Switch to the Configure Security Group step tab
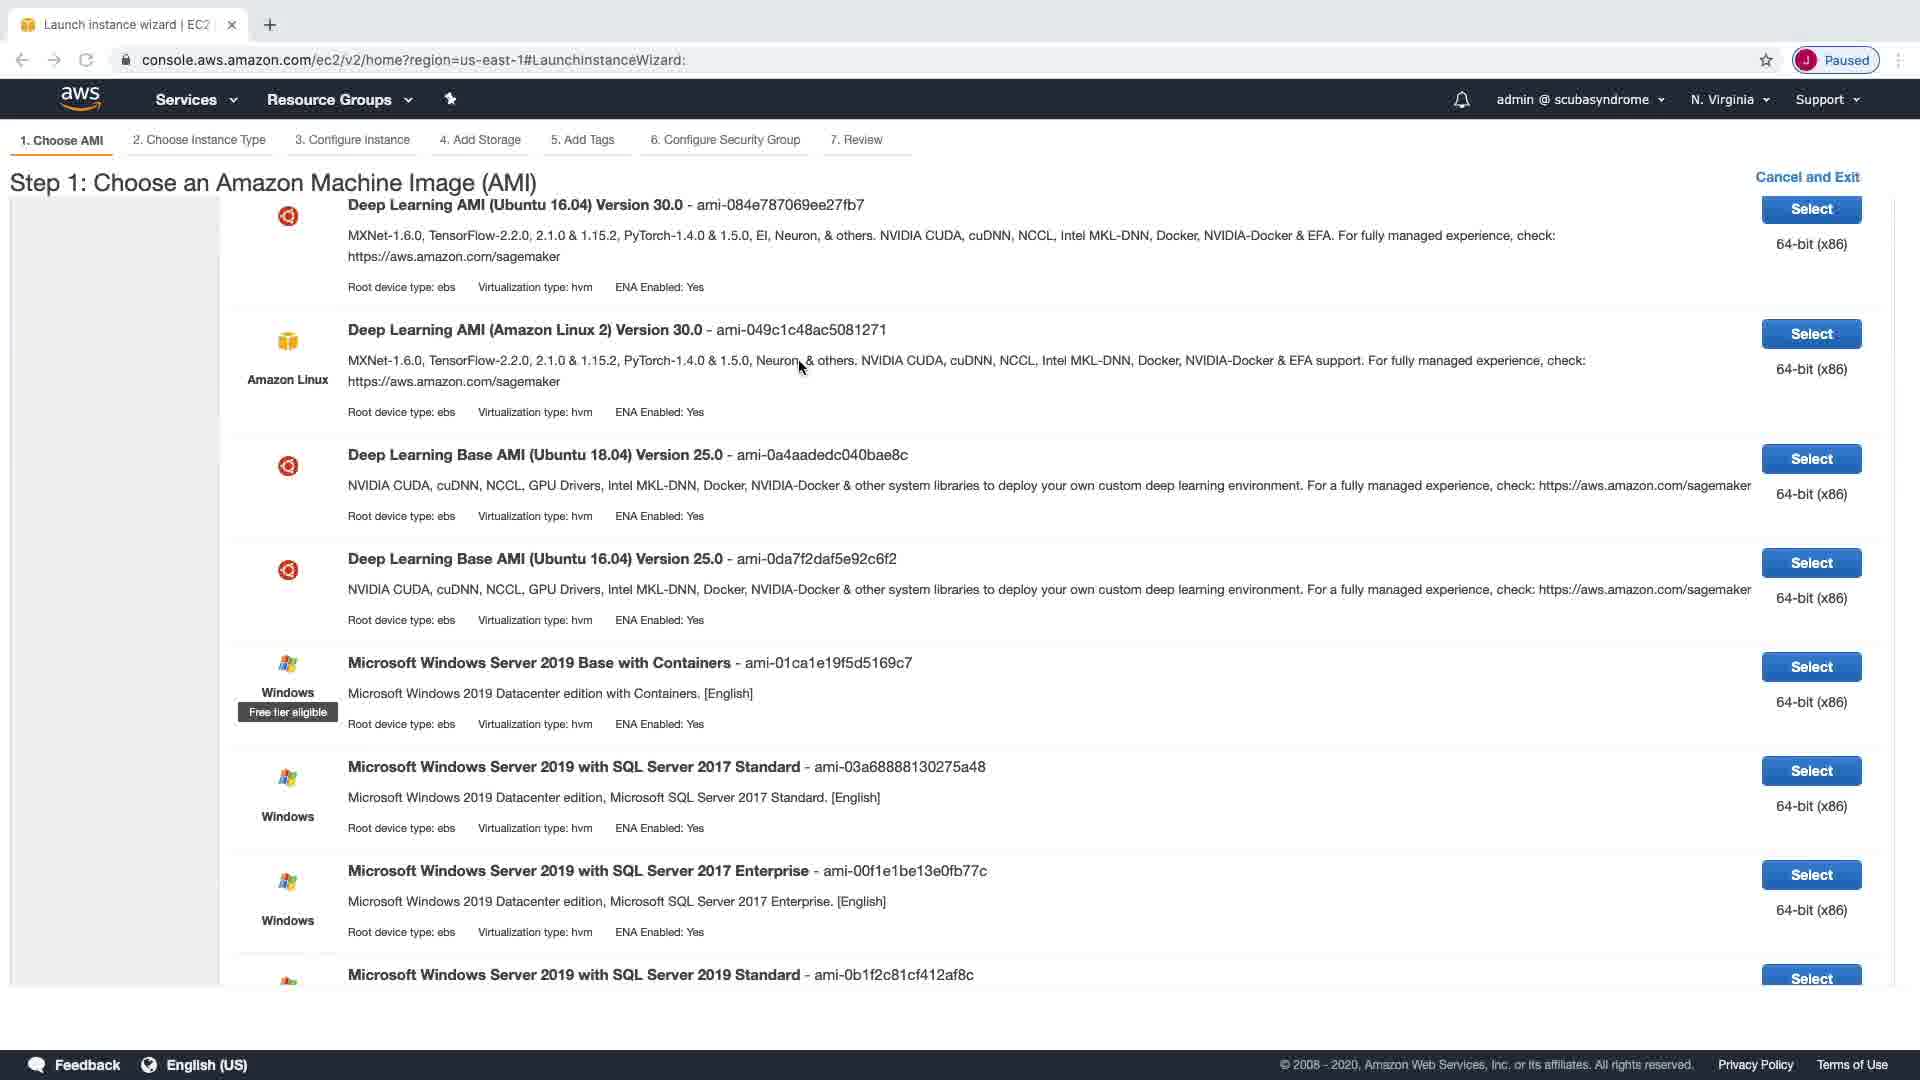 click(725, 140)
